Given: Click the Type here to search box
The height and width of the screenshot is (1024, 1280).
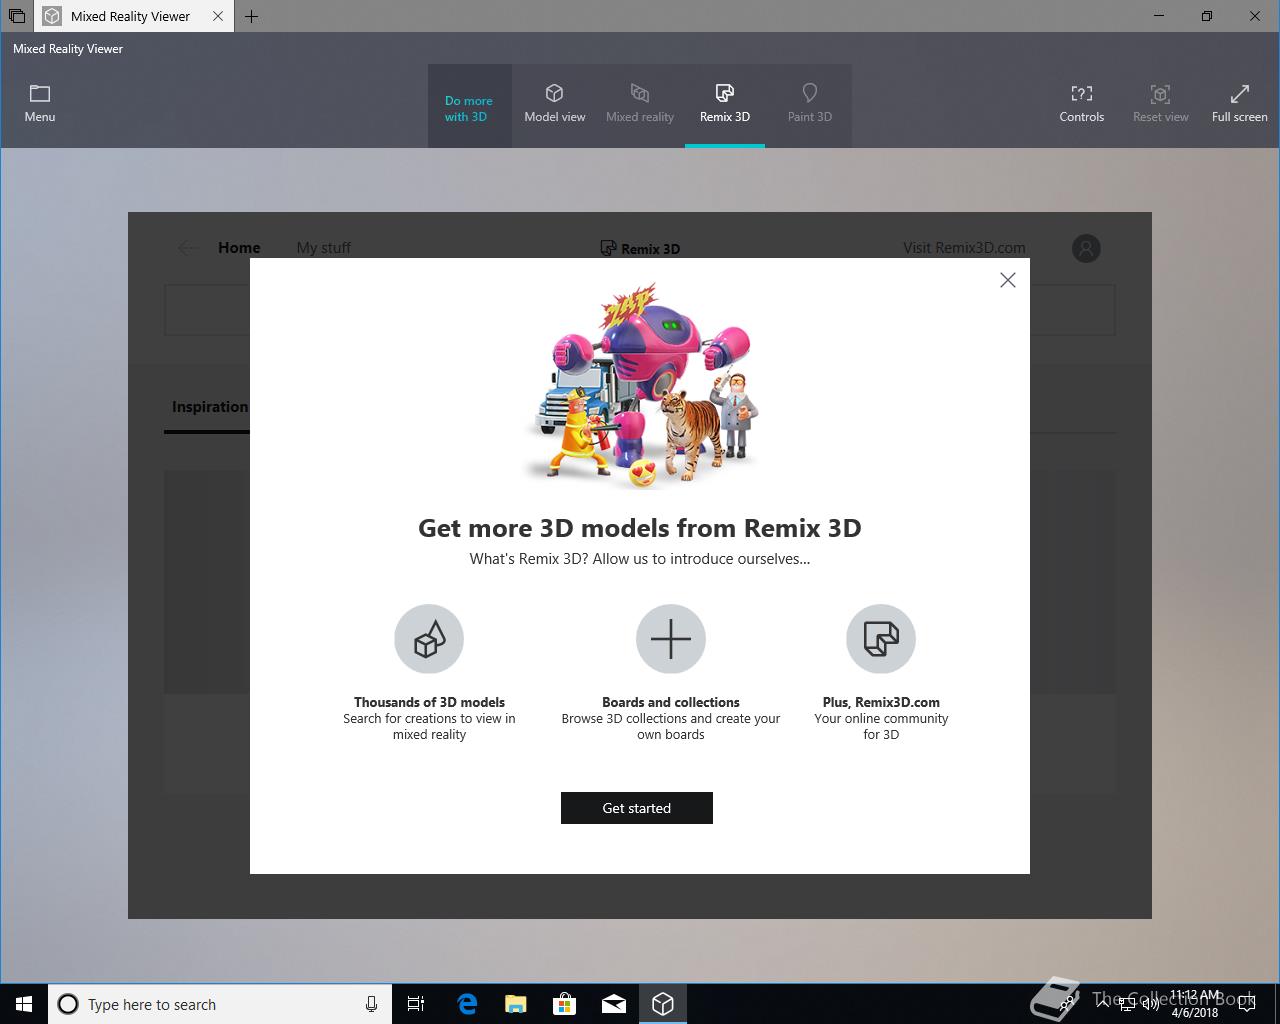Looking at the screenshot, I should tap(218, 1004).
